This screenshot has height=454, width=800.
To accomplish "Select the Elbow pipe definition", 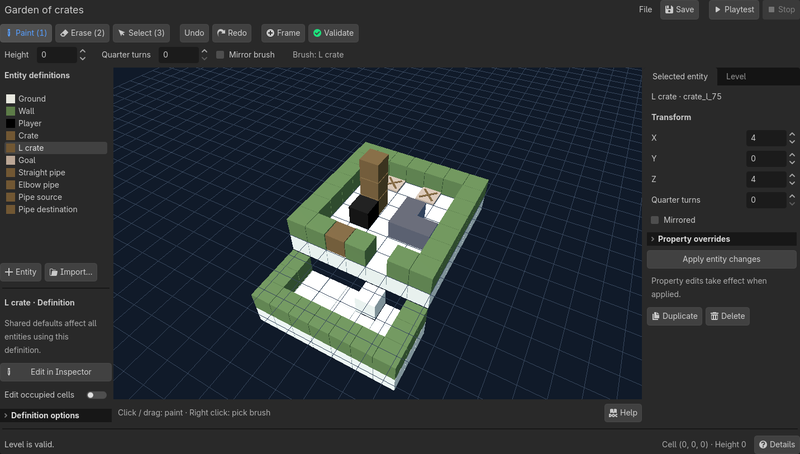I will click(56, 185).
